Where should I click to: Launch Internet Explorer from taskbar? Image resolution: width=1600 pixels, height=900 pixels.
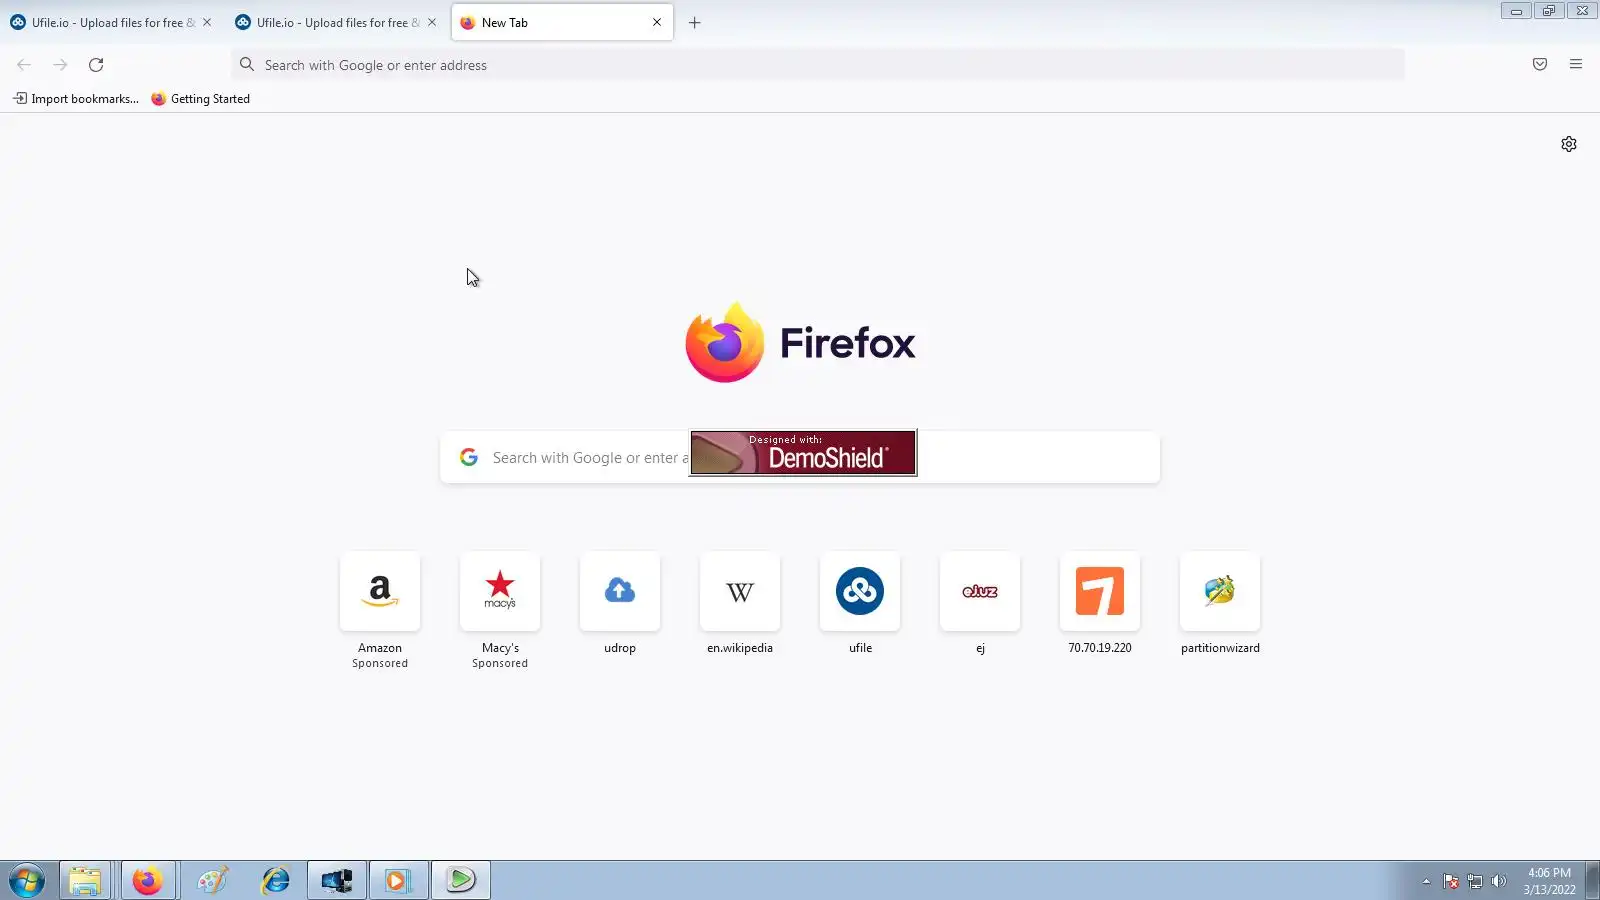[x=275, y=881]
